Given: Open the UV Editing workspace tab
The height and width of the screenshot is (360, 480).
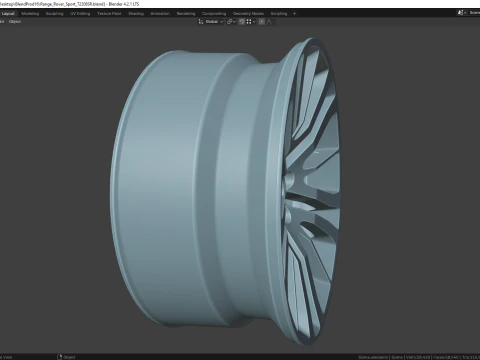Looking at the screenshot, I should 80,14.
